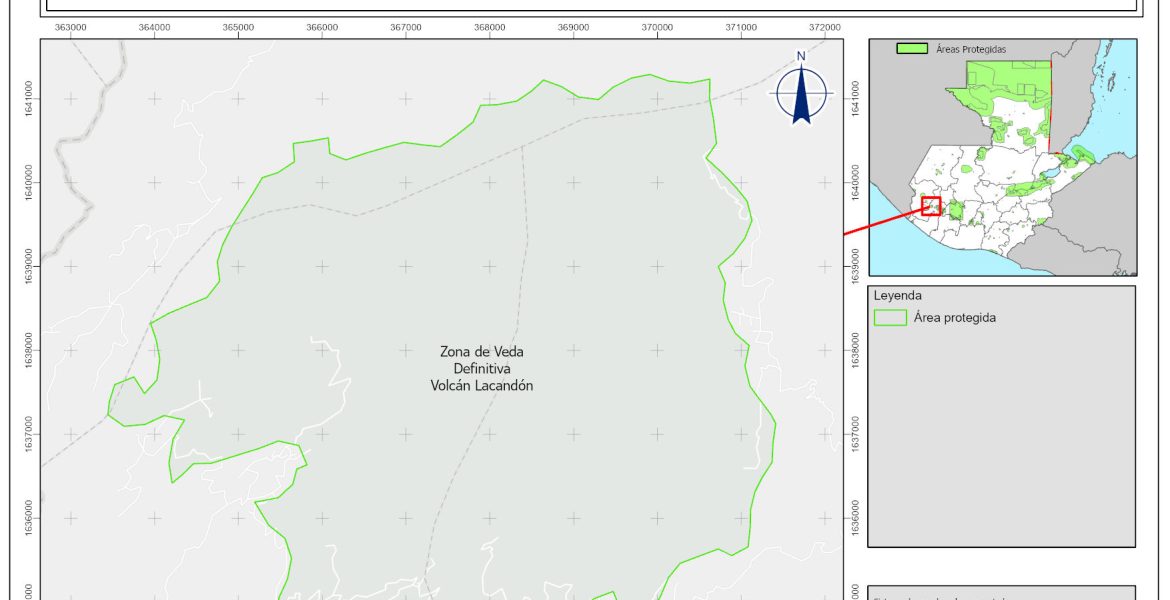Click the 368000 top coordinate label
Screen dimensions: 1170x600
489,28
